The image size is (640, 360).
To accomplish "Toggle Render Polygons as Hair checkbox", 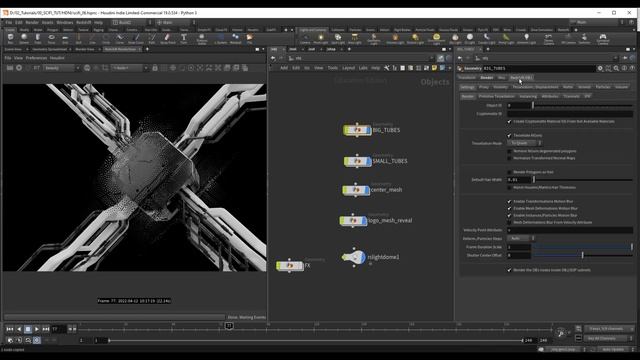I will pos(509,172).
